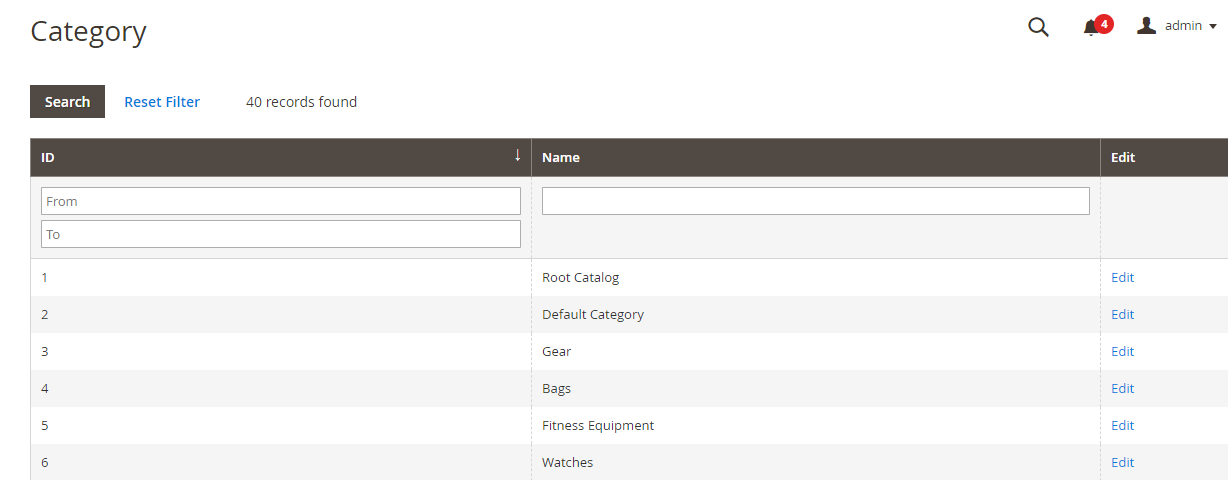
Task: Focus the ID From filter field
Action: (x=280, y=201)
